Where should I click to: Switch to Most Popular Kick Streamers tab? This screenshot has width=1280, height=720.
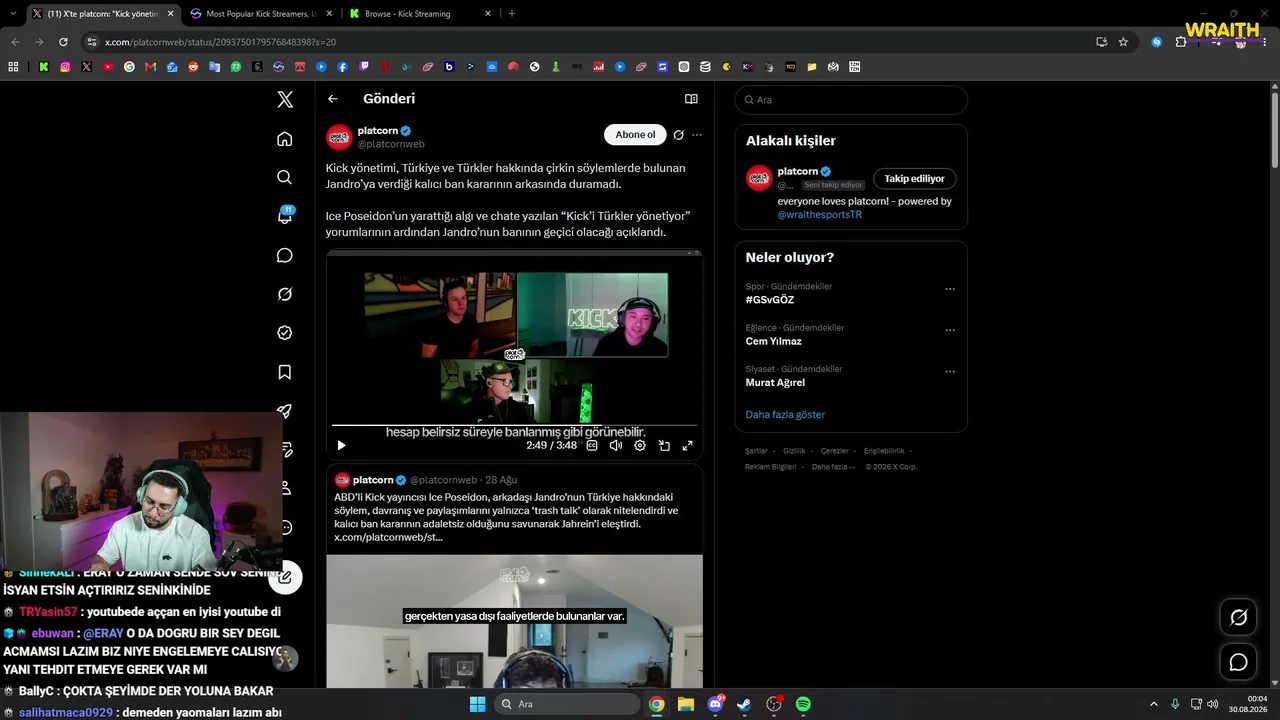point(261,14)
